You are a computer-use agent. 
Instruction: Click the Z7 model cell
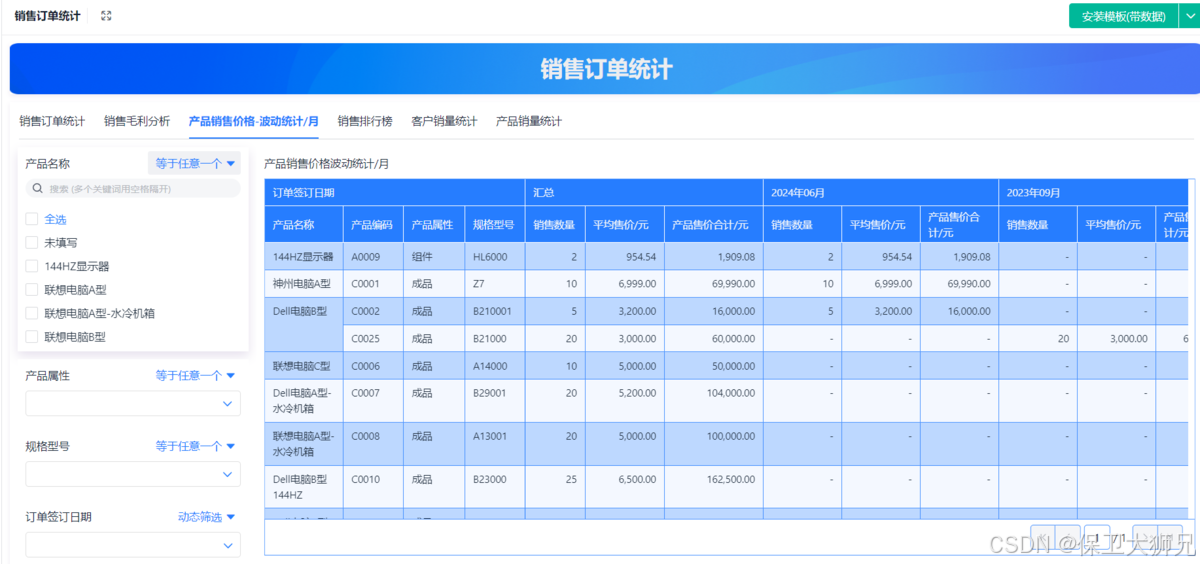[495, 284]
